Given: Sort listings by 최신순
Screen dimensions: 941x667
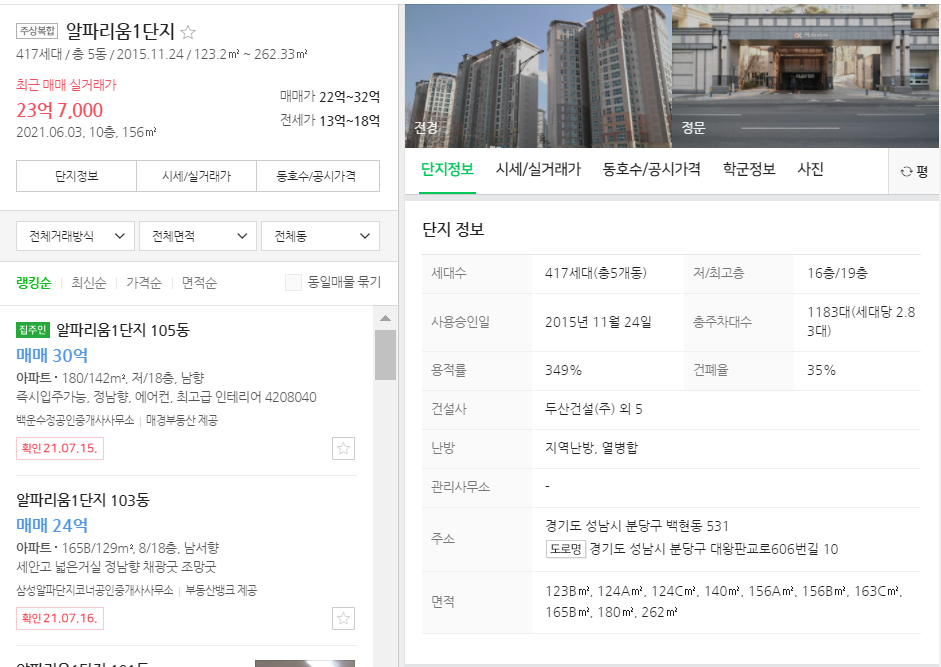Looking at the screenshot, I should pyautogui.click(x=88, y=283).
